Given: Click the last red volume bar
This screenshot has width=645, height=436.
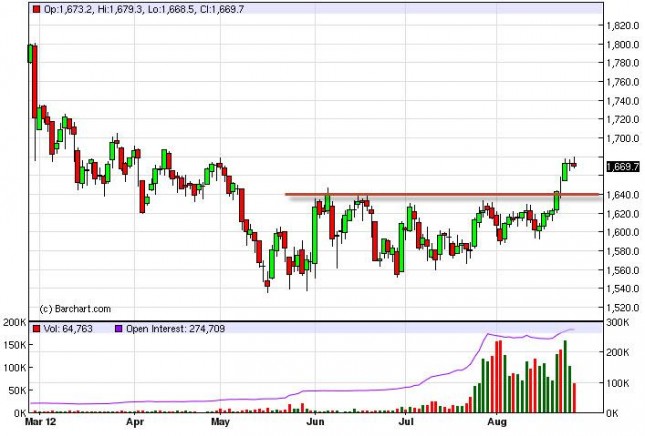Looking at the screenshot, I should click(x=574, y=398).
